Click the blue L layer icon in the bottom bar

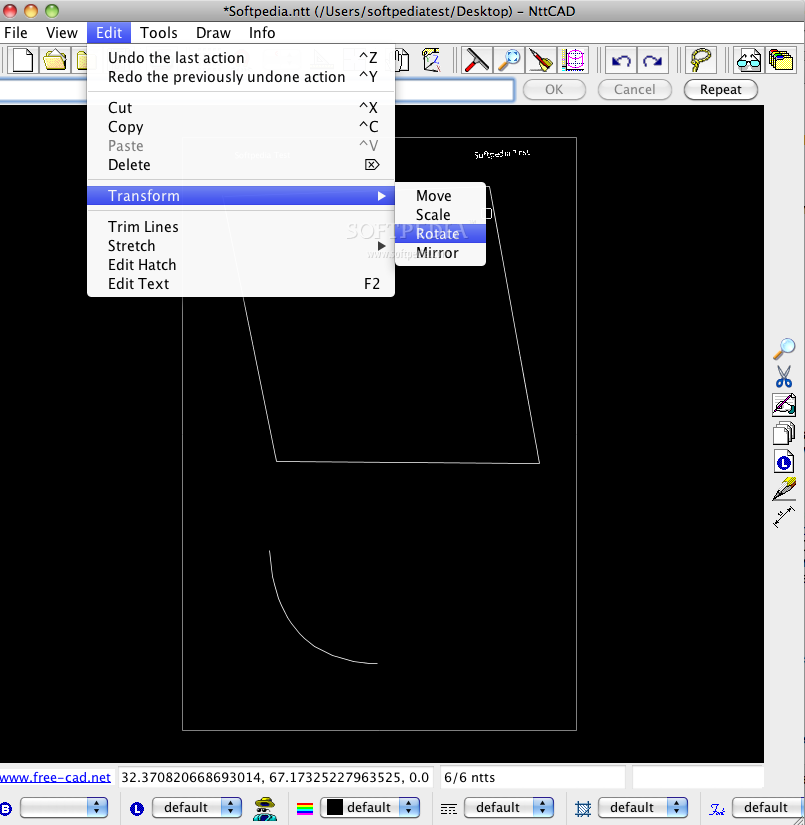click(137, 809)
